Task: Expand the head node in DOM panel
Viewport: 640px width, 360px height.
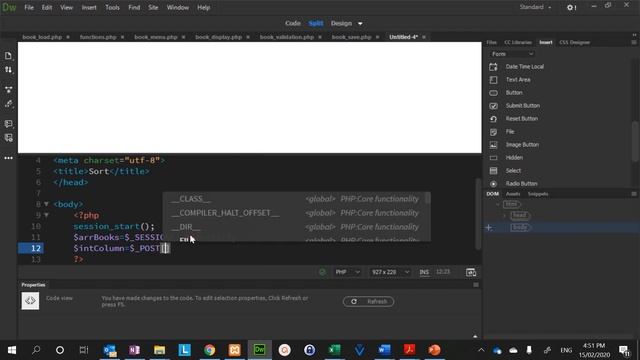Action: (505, 215)
